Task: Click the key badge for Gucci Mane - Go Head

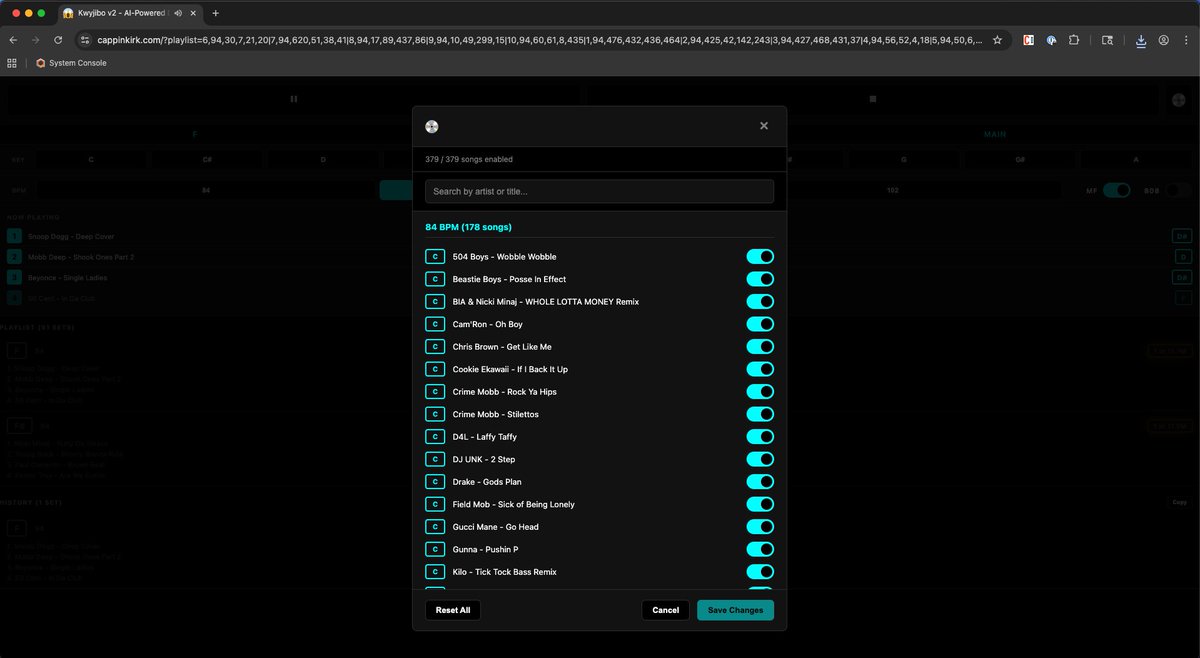Action: 435,527
